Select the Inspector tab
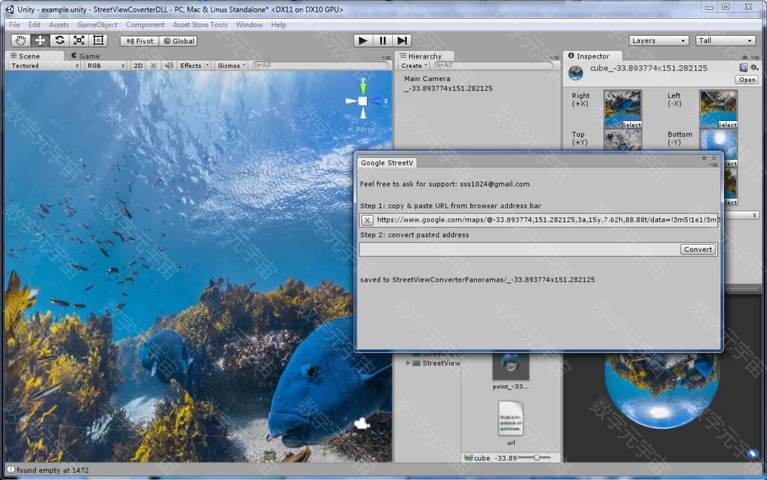This screenshot has width=767, height=480. coord(593,56)
